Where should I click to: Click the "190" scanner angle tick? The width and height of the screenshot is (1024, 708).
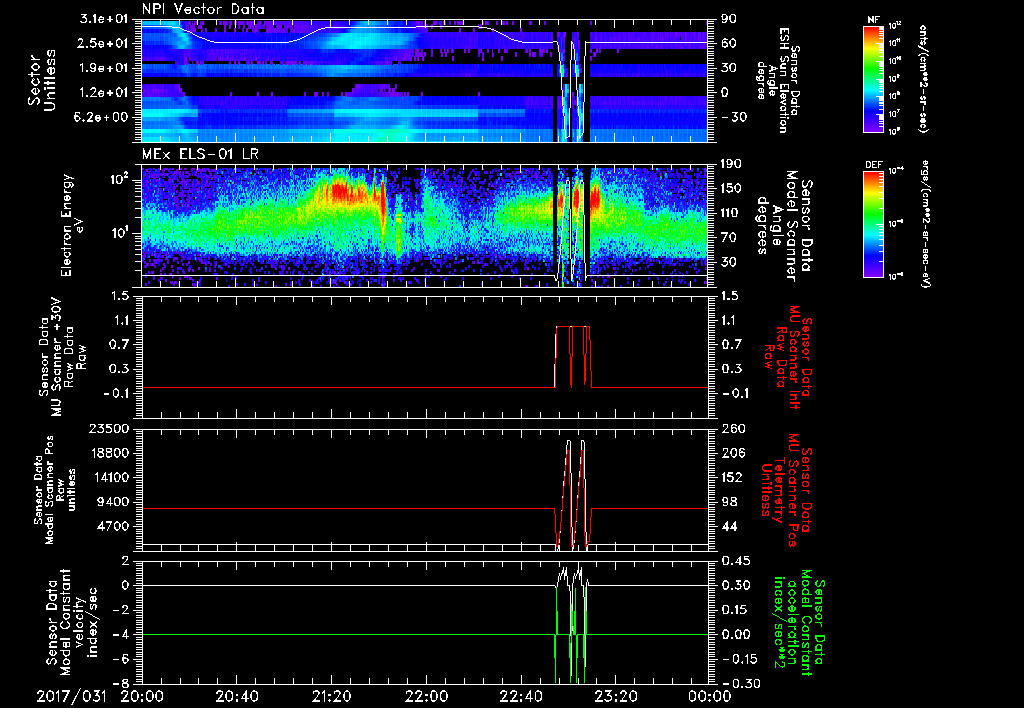731,164
